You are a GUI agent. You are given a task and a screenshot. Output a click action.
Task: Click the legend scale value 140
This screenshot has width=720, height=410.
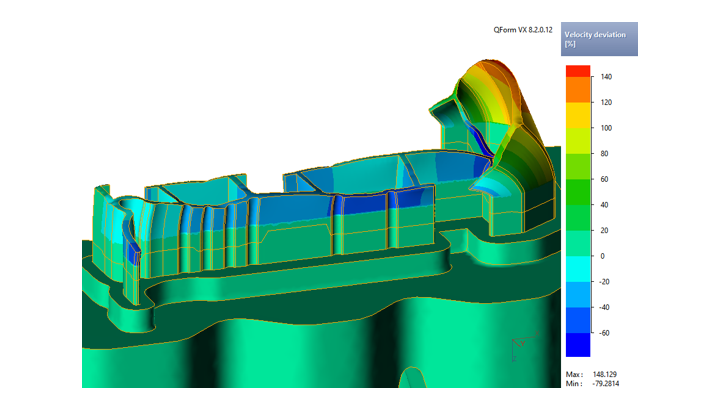pyautogui.click(x=606, y=77)
